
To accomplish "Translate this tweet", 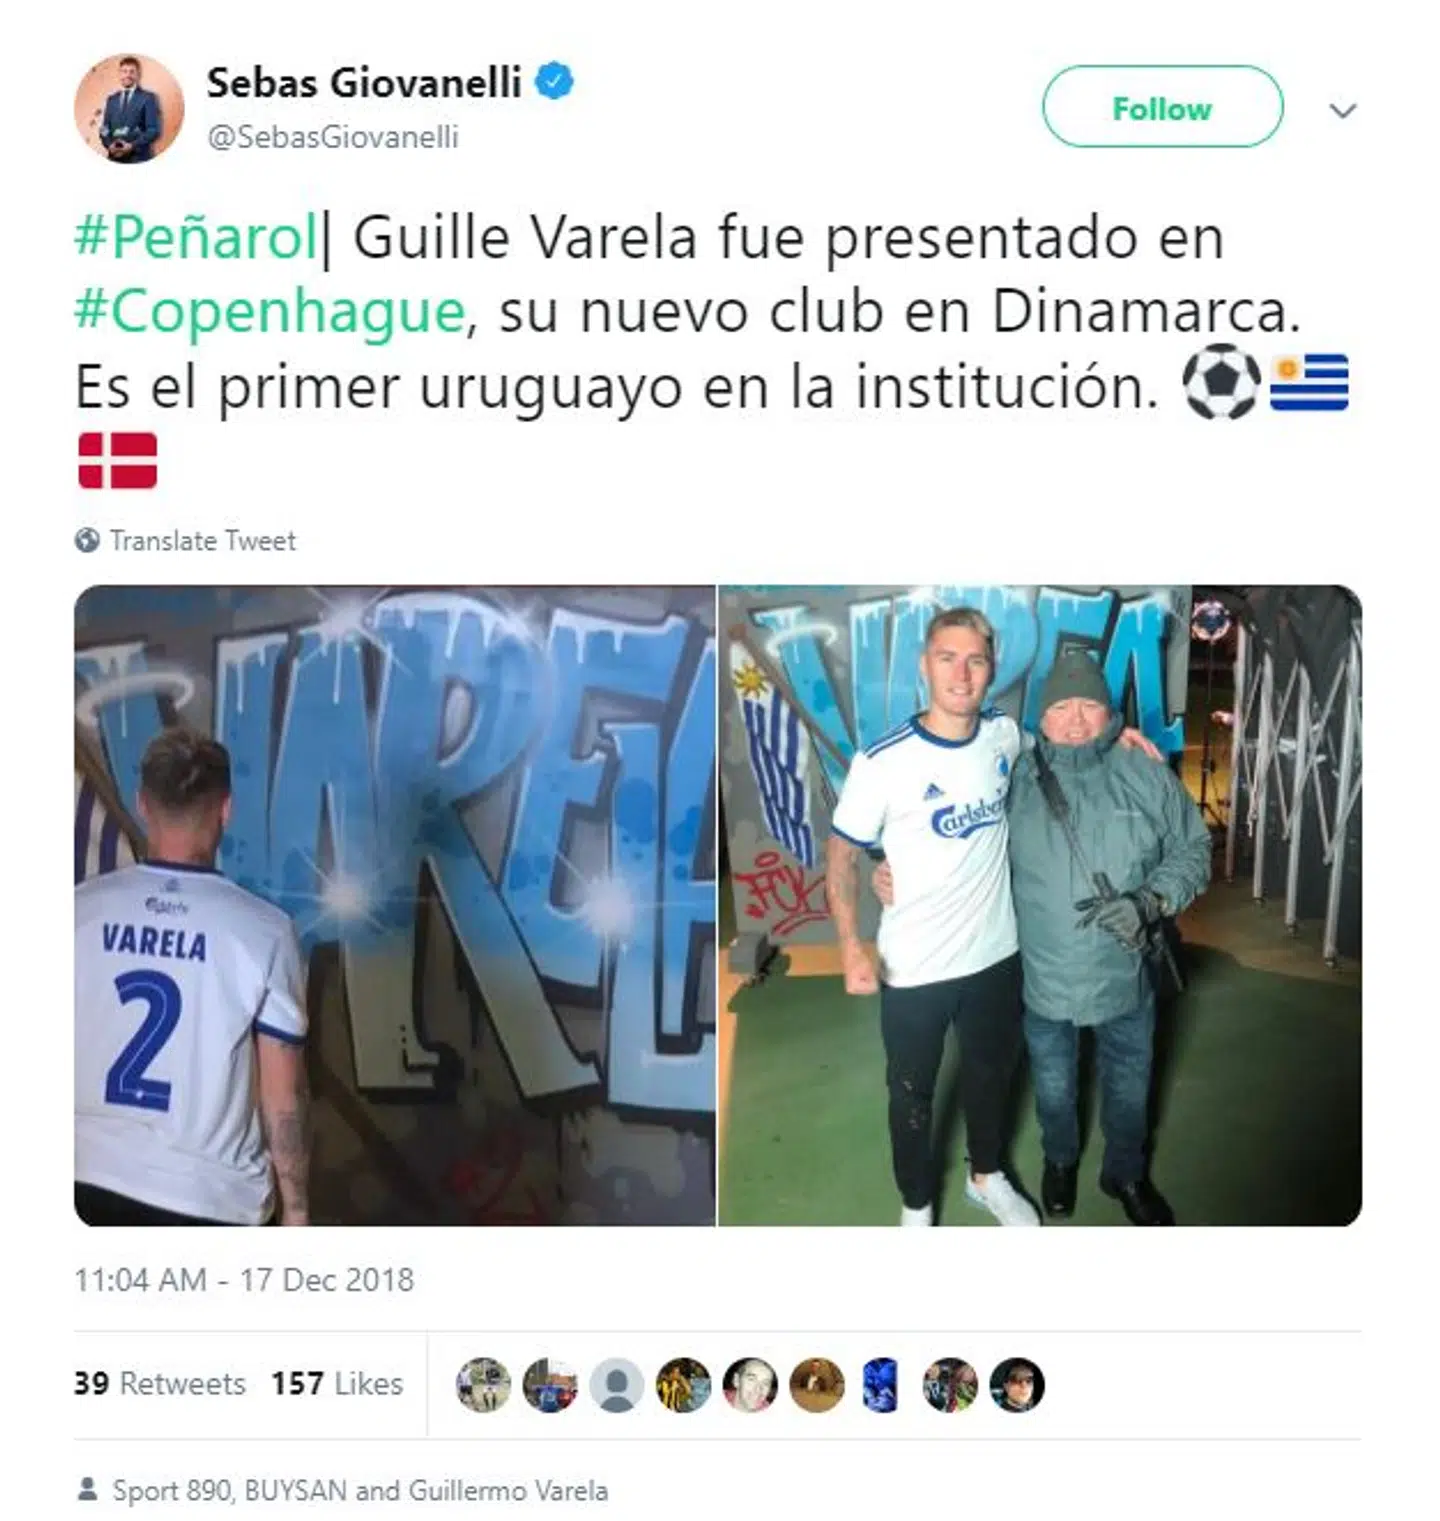I will click(x=202, y=540).
